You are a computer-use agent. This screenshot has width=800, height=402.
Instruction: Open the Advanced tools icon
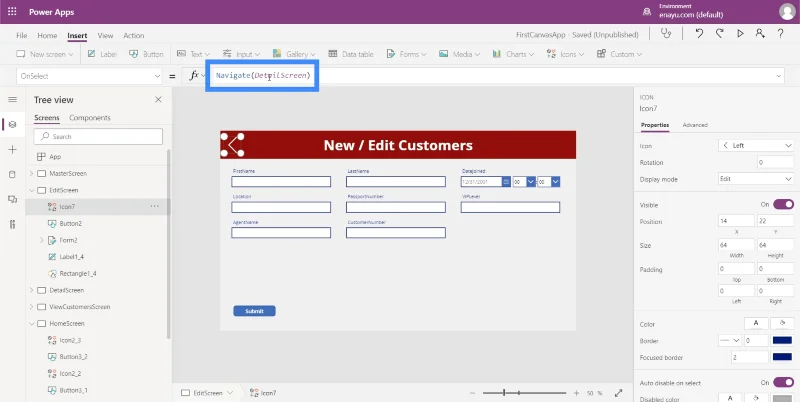13,224
